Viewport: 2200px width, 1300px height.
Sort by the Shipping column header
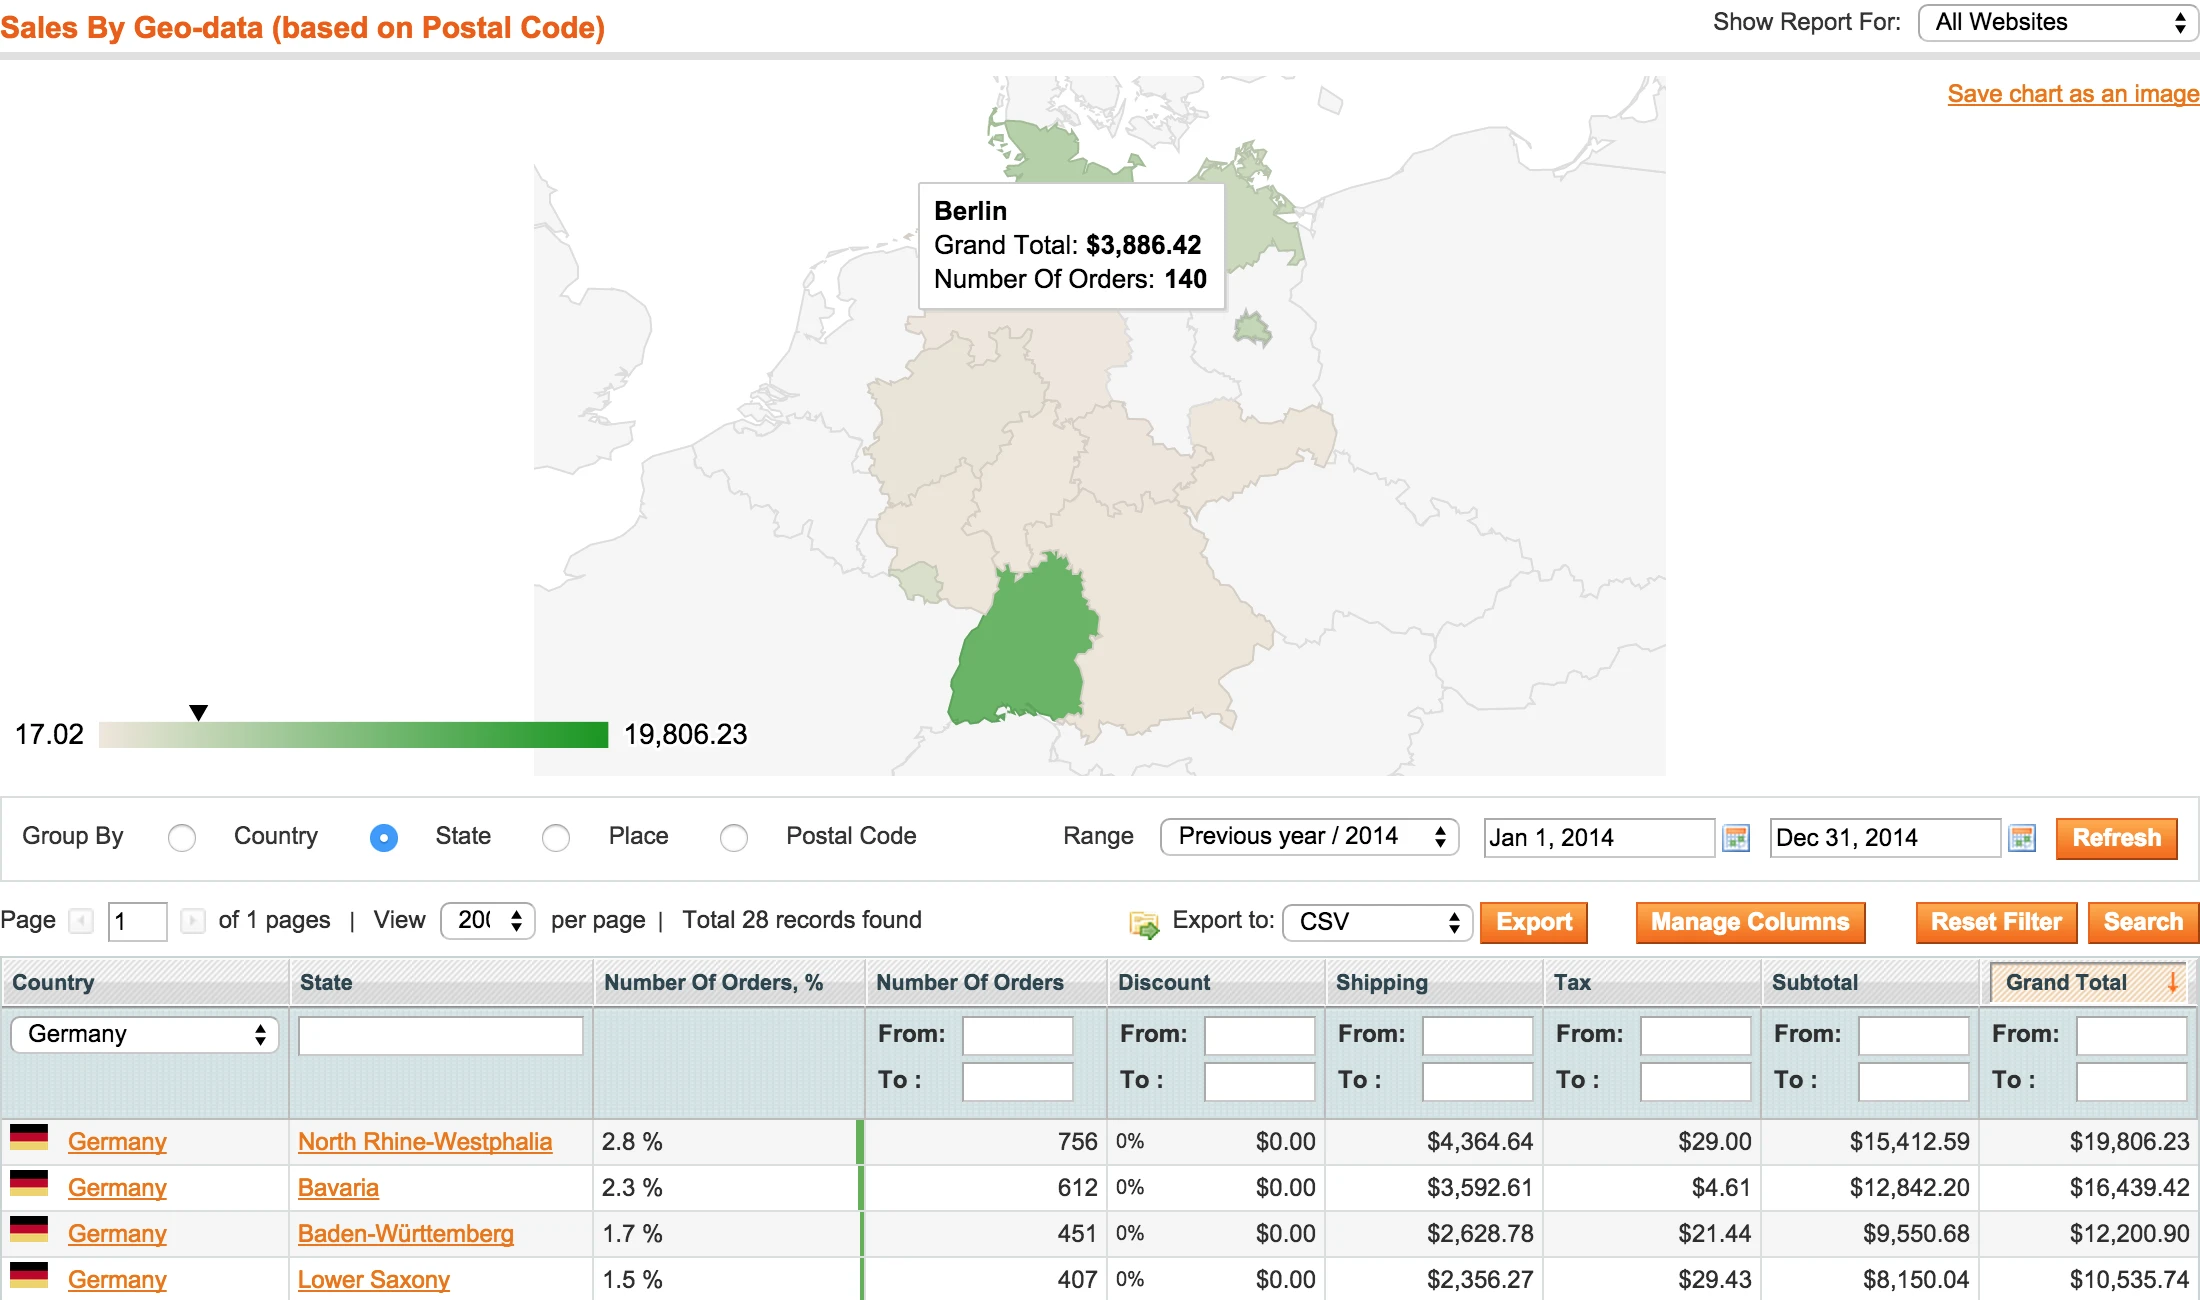pos(1381,982)
